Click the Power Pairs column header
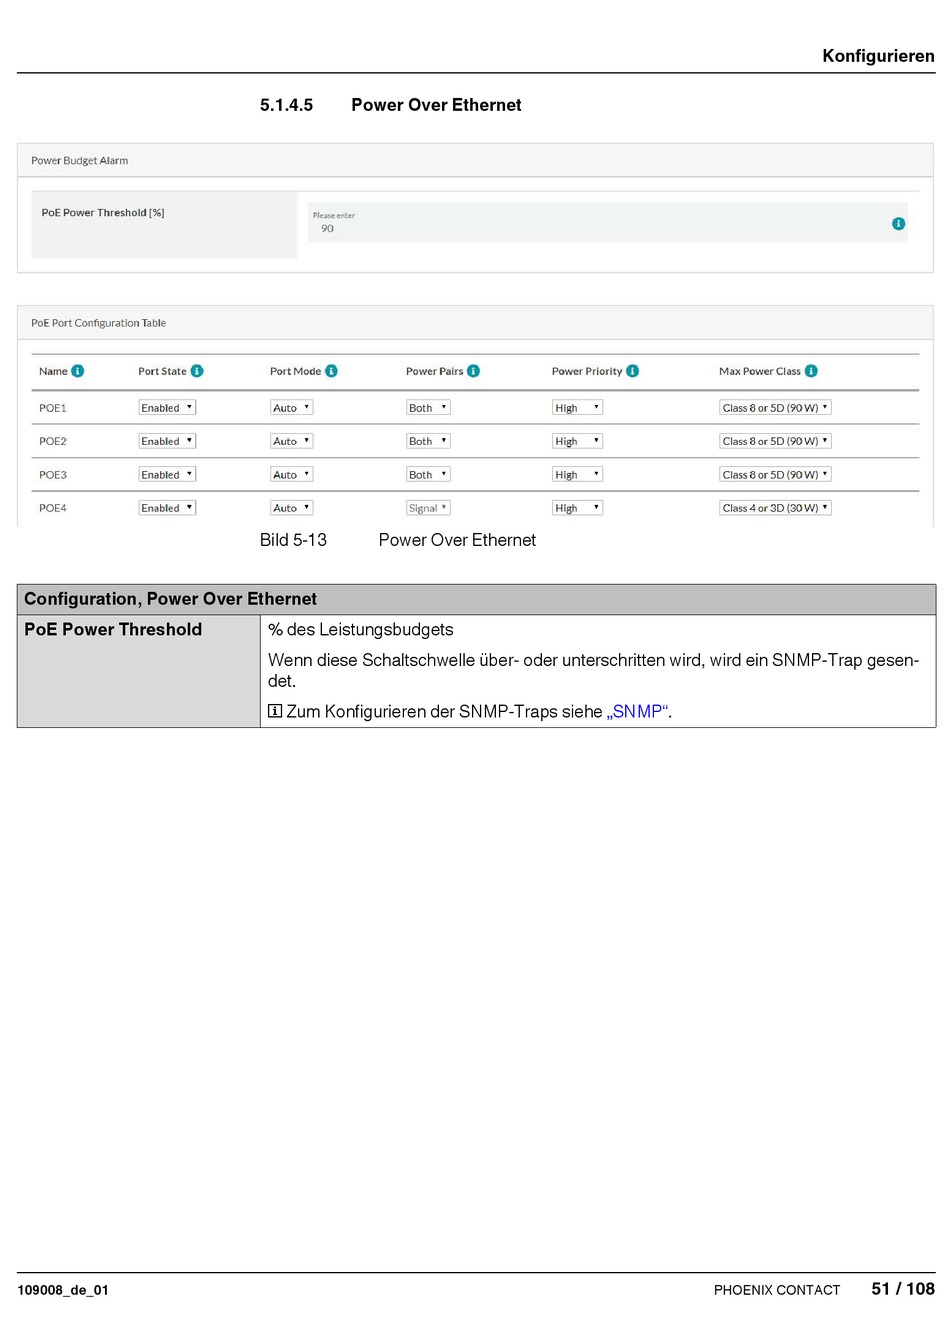The image size is (950, 1324). click(x=435, y=371)
